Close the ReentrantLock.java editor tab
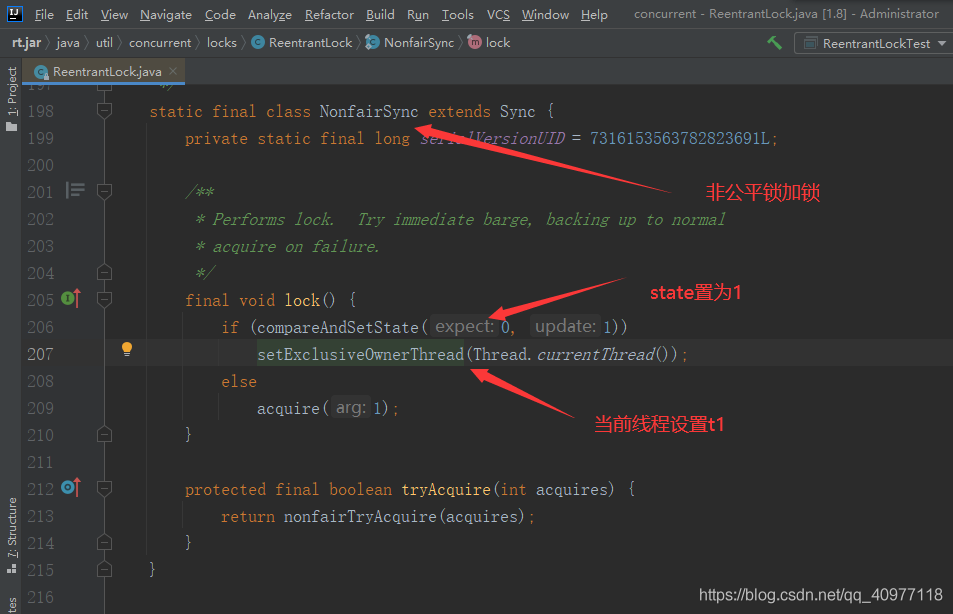This screenshot has height=614, width=953. (173, 71)
